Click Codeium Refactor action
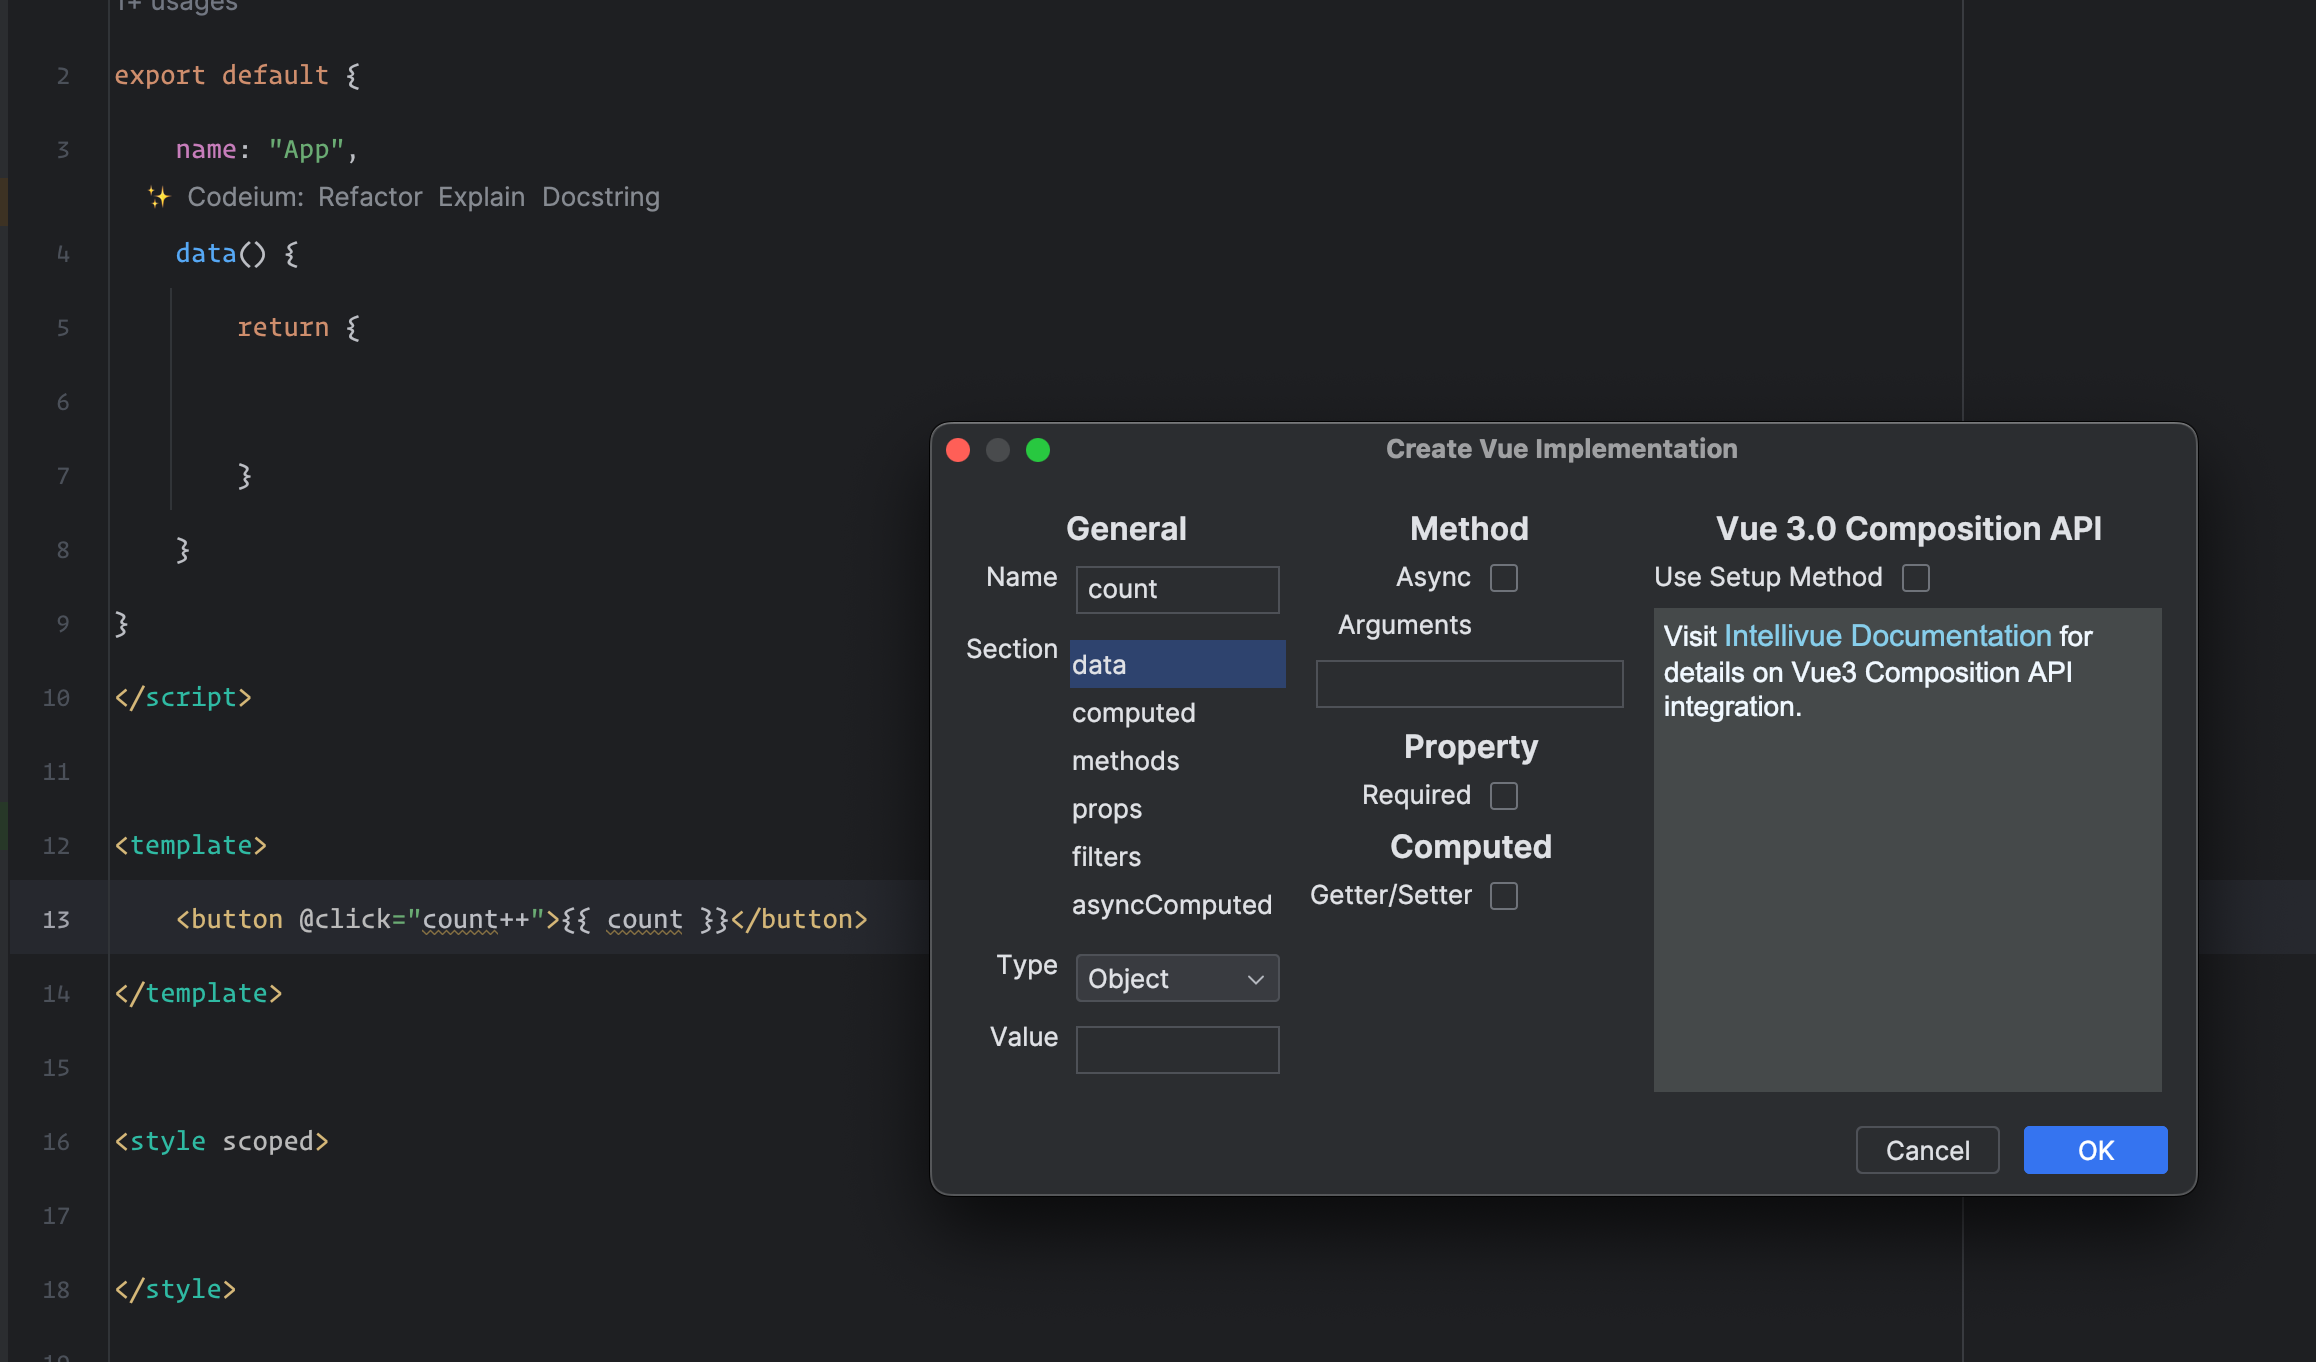2316x1362 pixels. 370,197
